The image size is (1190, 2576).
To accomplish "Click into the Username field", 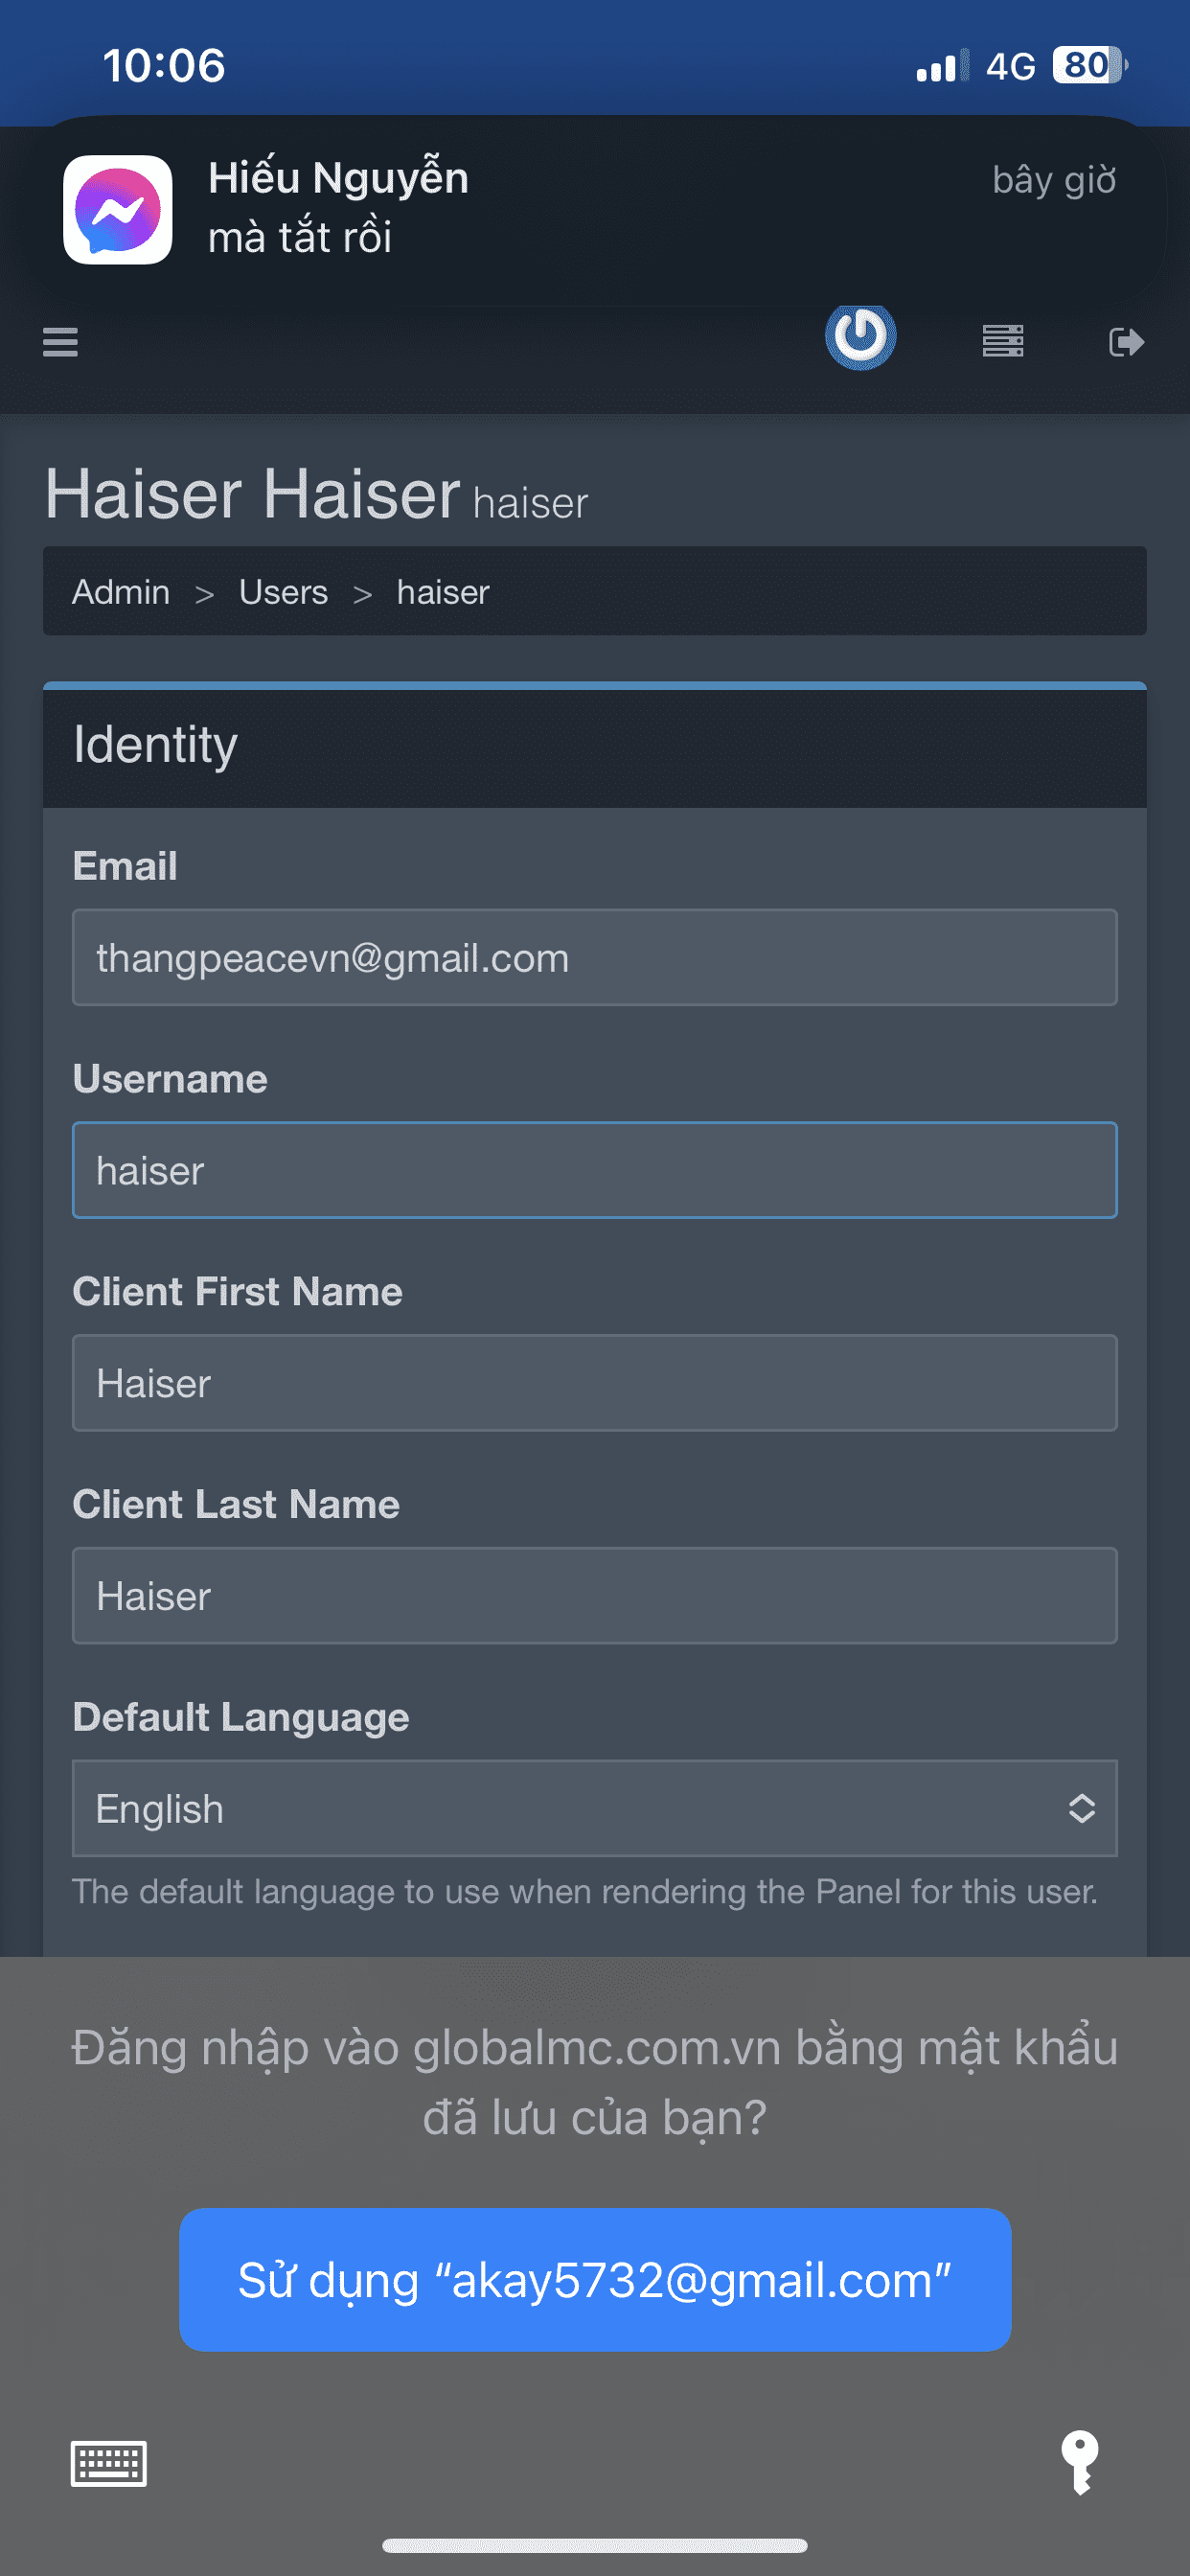I will 595,1170.
